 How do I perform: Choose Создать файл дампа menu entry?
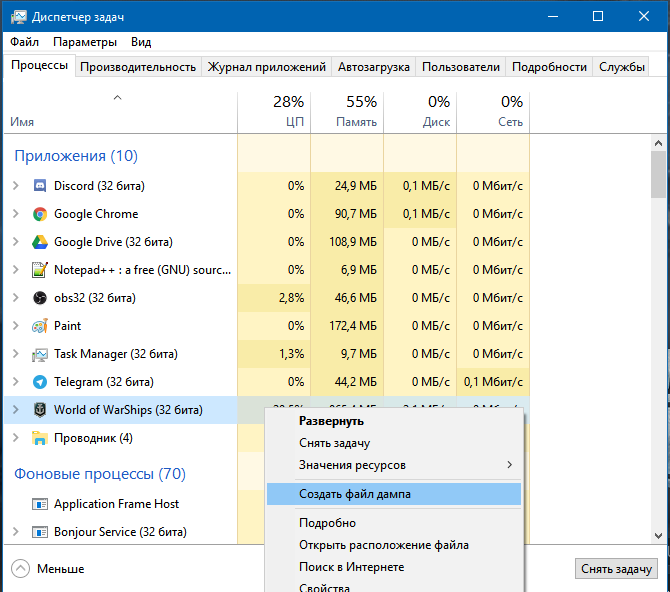click(394, 494)
